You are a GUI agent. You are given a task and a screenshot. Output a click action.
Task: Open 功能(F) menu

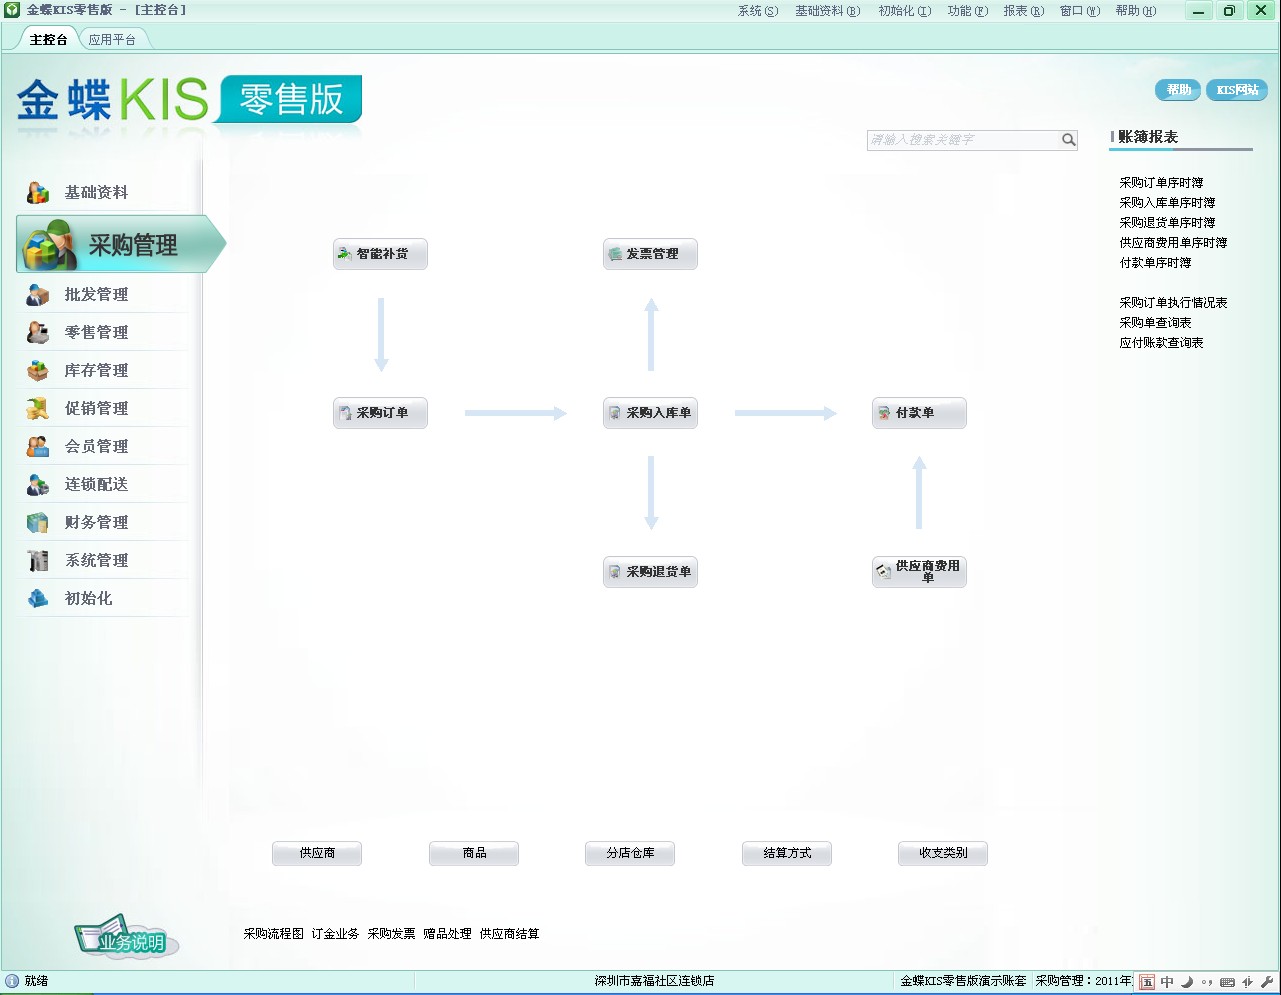[x=968, y=11]
